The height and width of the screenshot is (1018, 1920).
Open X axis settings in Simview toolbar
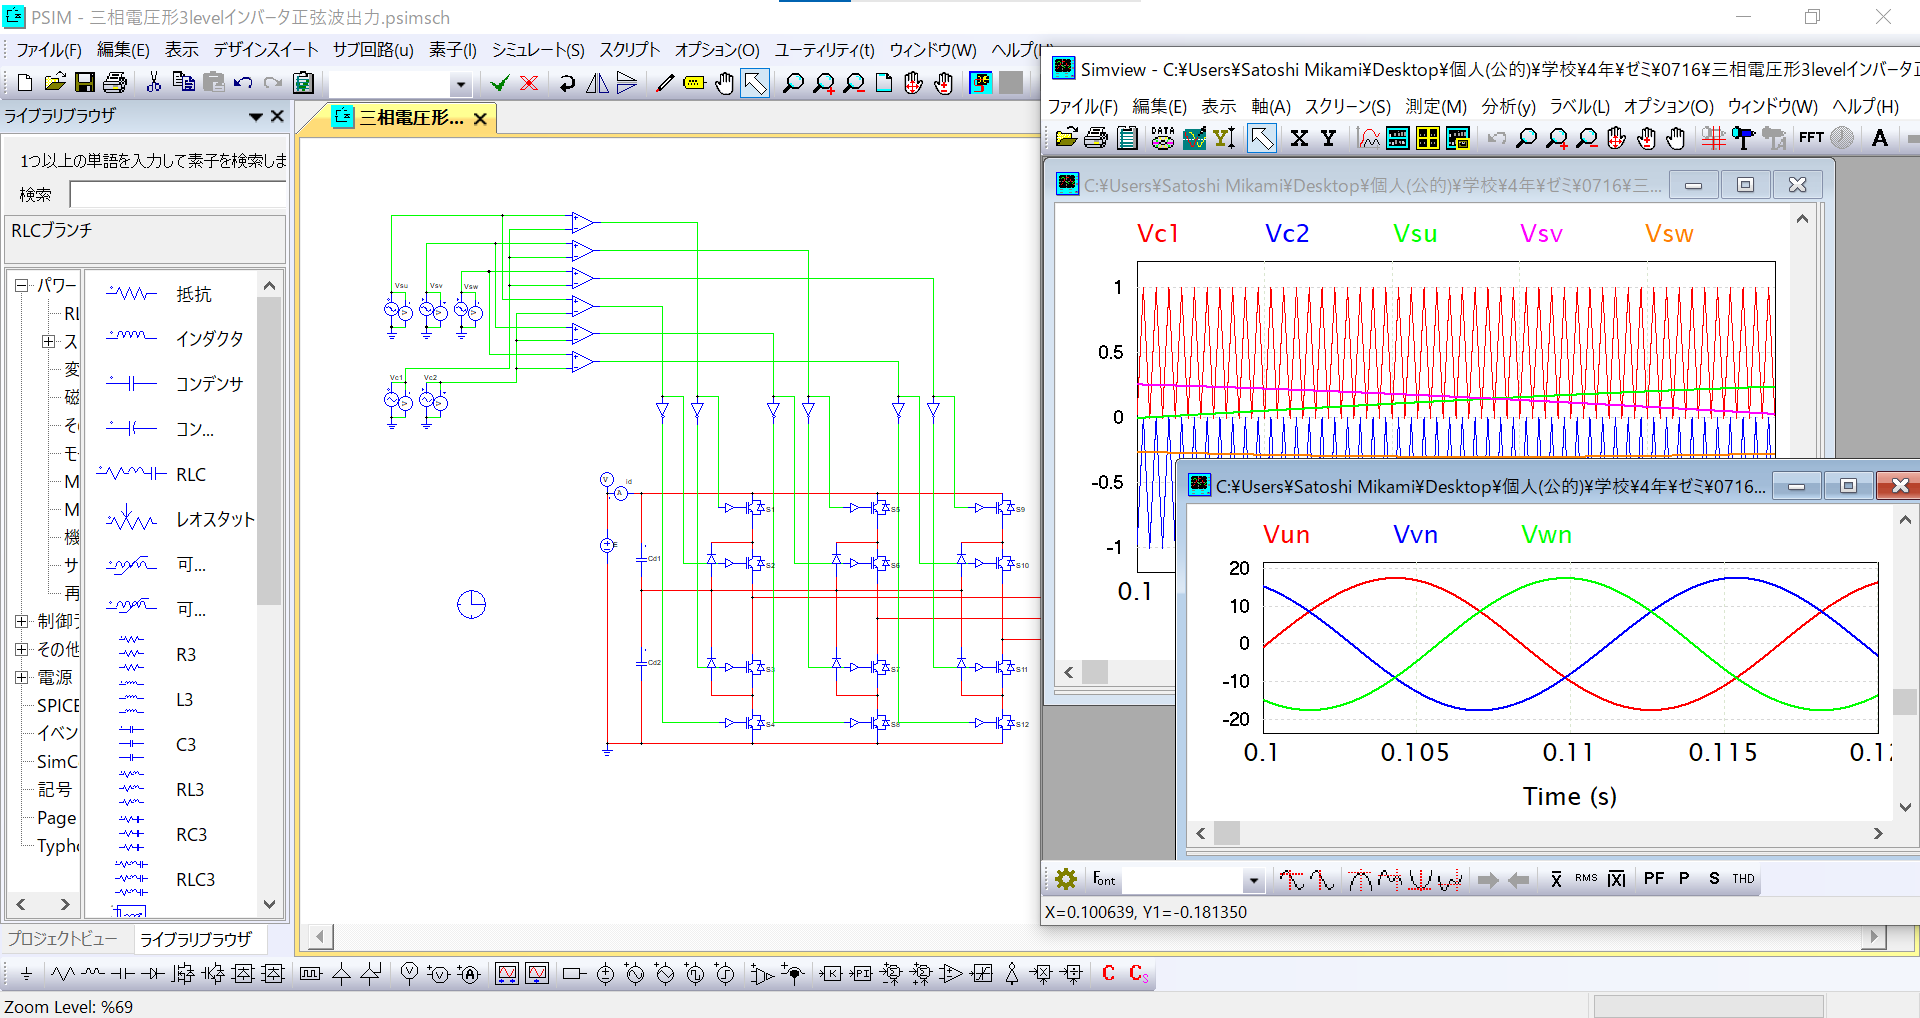pyautogui.click(x=1299, y=138)
